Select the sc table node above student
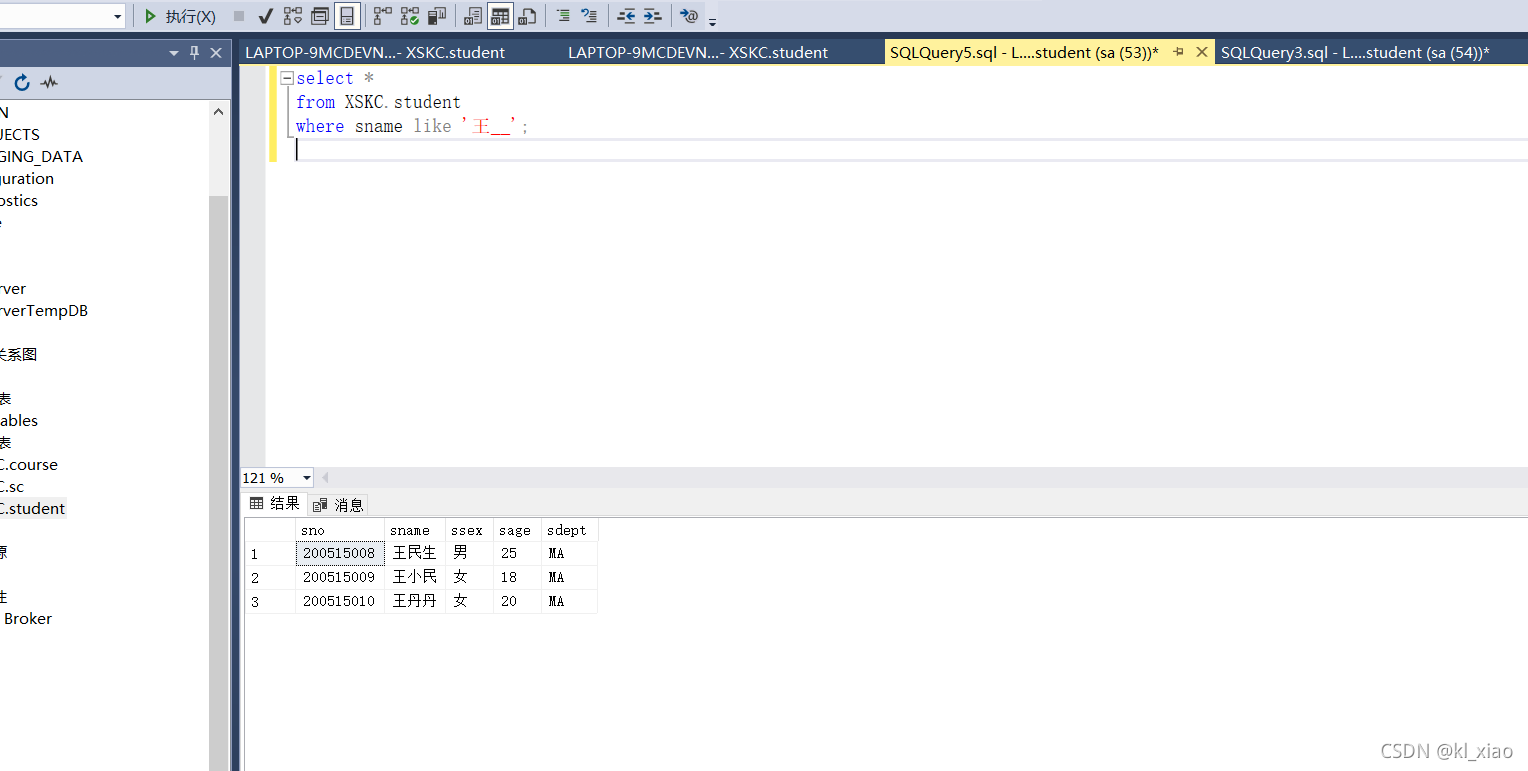The height and width of the screenshot is (771, 1528). tap(12, 486)
